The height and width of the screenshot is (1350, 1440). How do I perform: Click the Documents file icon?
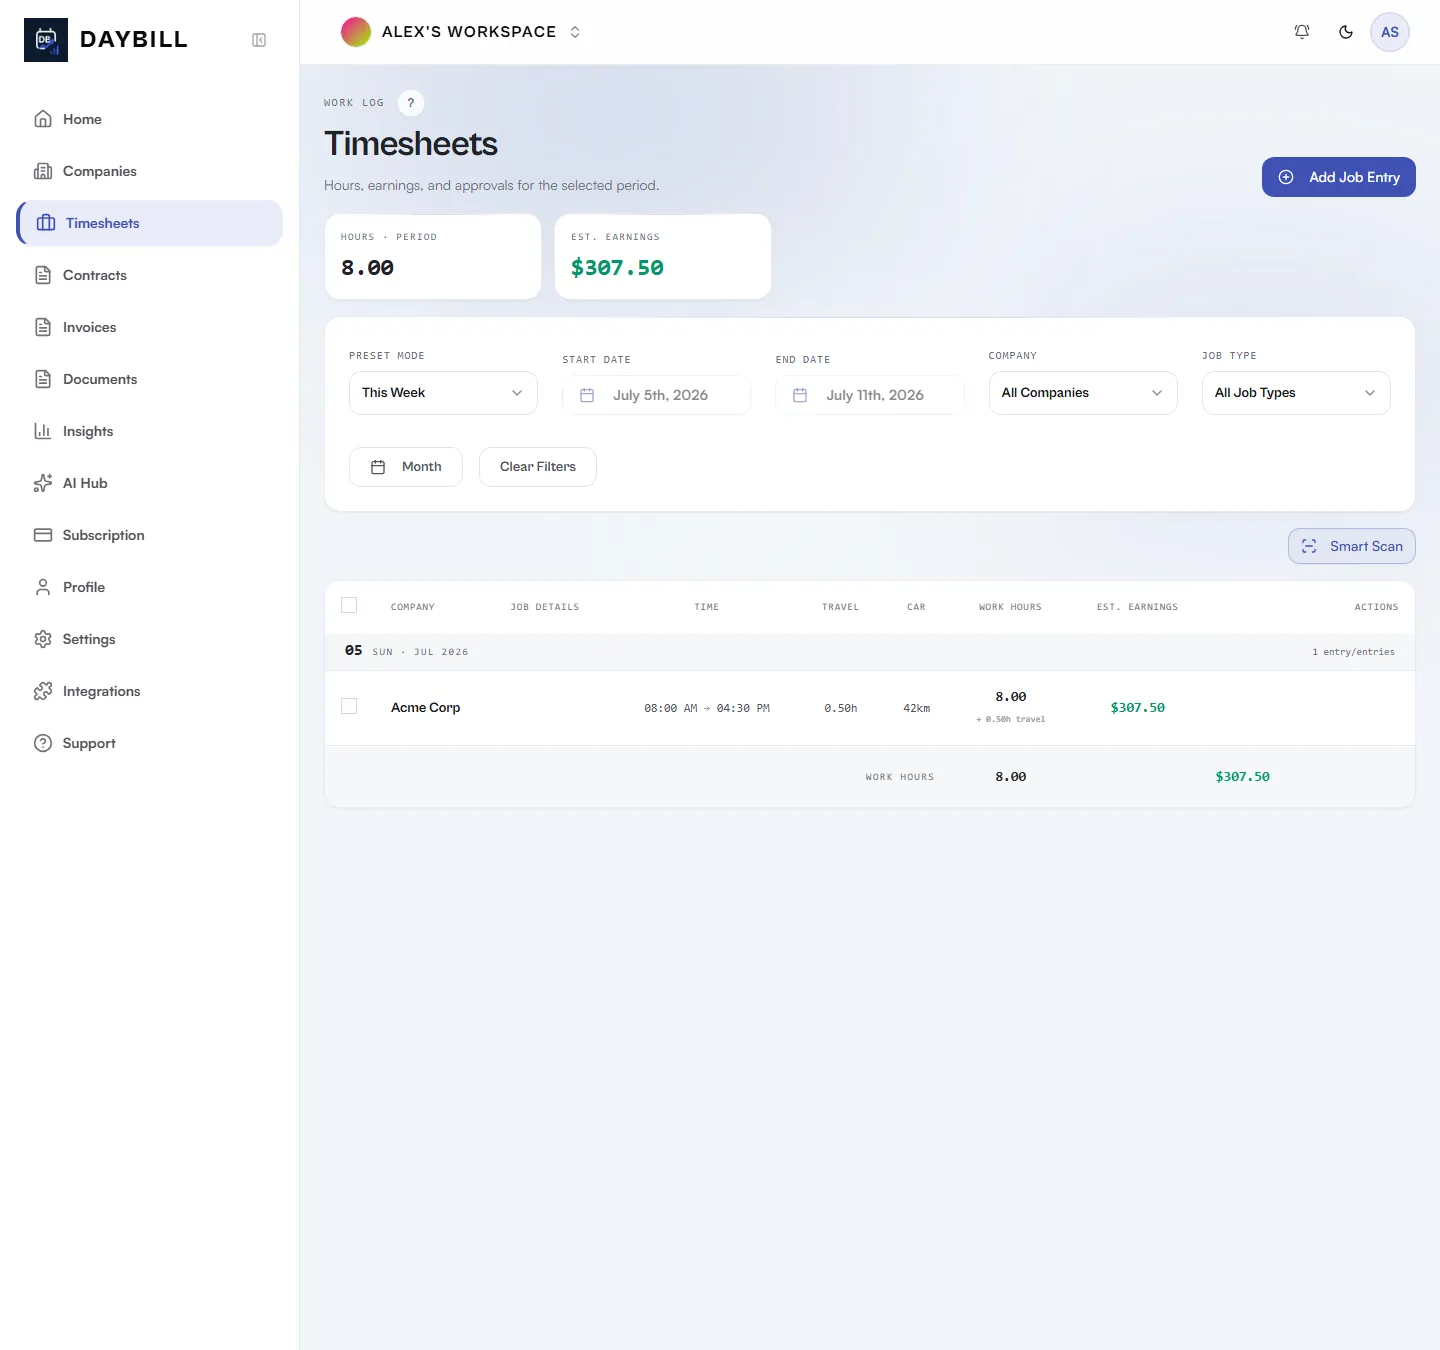point(43,379)
